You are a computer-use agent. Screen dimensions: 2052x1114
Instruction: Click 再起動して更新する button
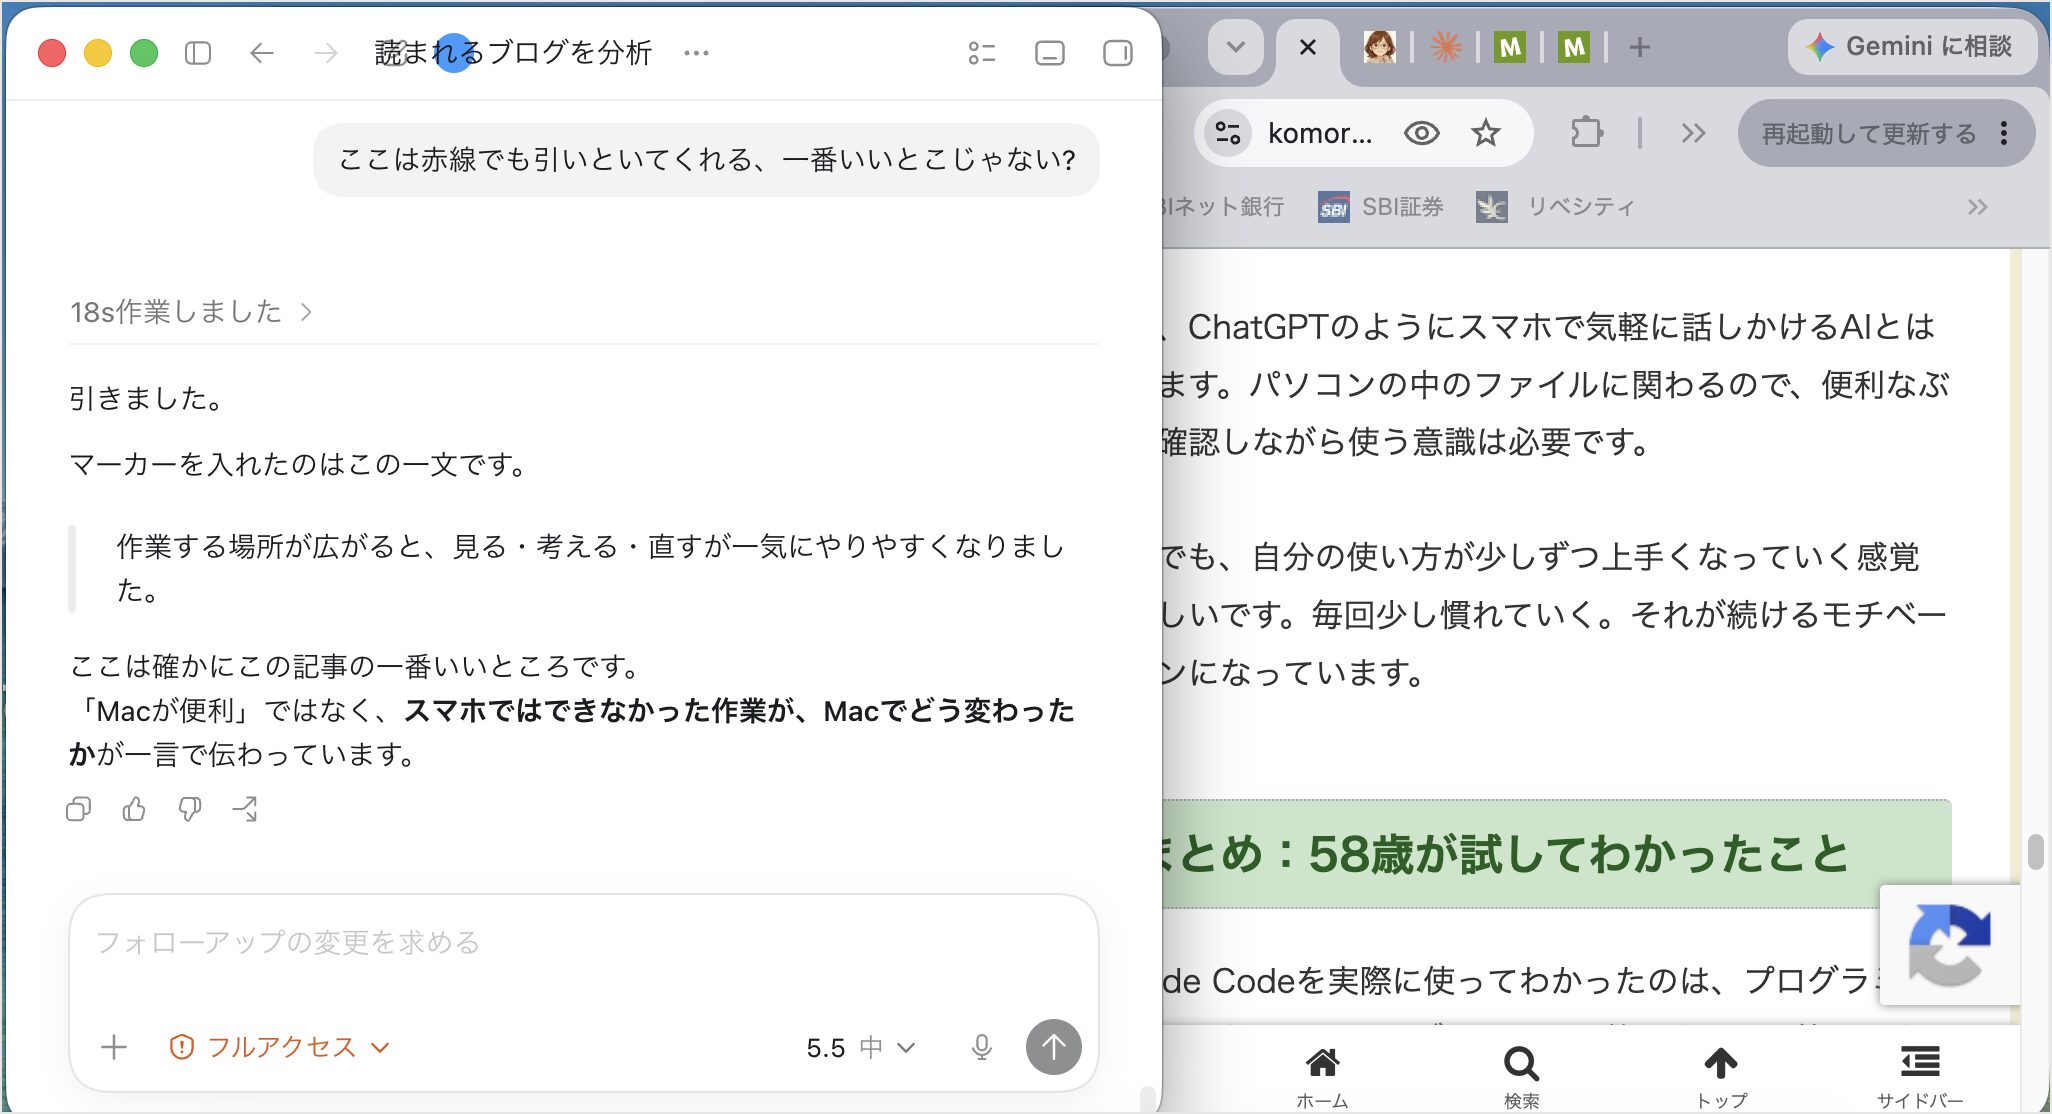click(1868, 133)
